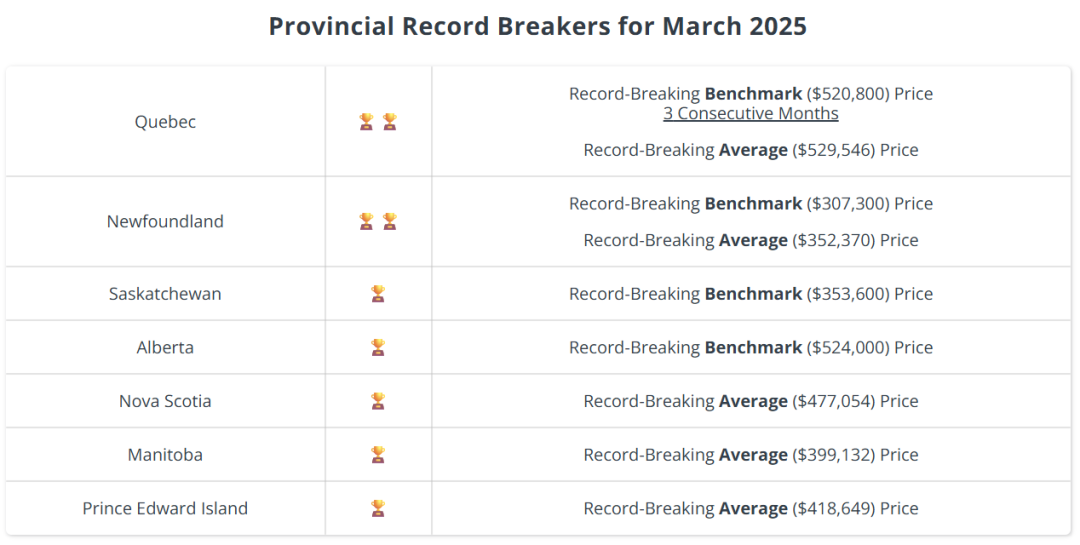Click the Saskatchewan trophy icon
The image size is (1080, 545).
378,294
